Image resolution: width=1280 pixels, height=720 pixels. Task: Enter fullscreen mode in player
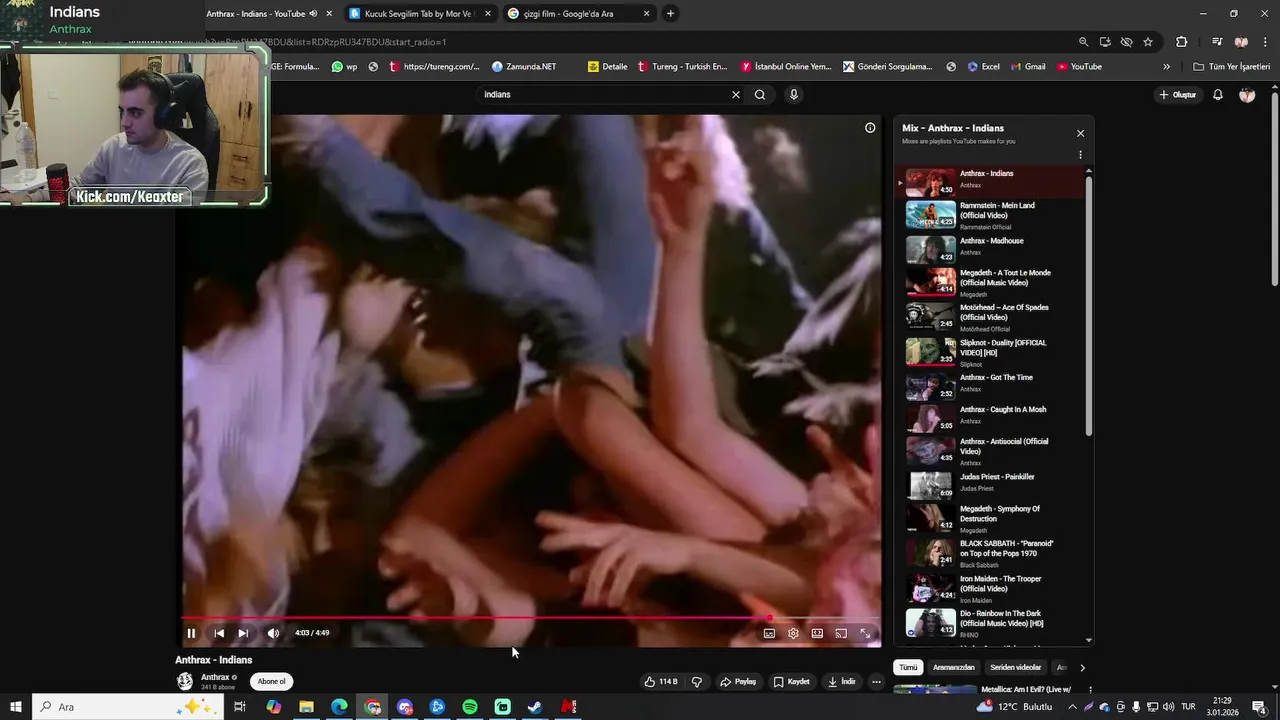pos(865,633)
